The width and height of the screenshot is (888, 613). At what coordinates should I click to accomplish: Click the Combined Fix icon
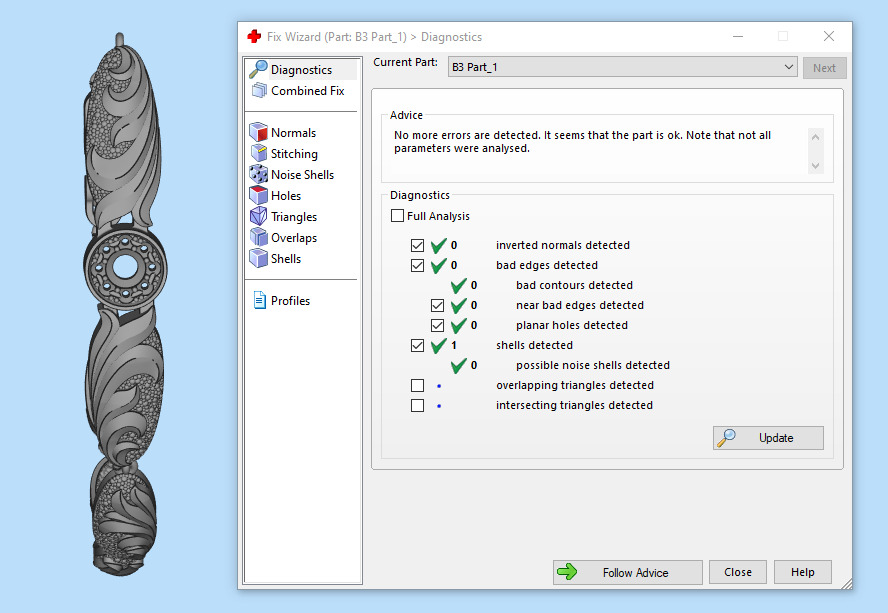pos(259,90)
